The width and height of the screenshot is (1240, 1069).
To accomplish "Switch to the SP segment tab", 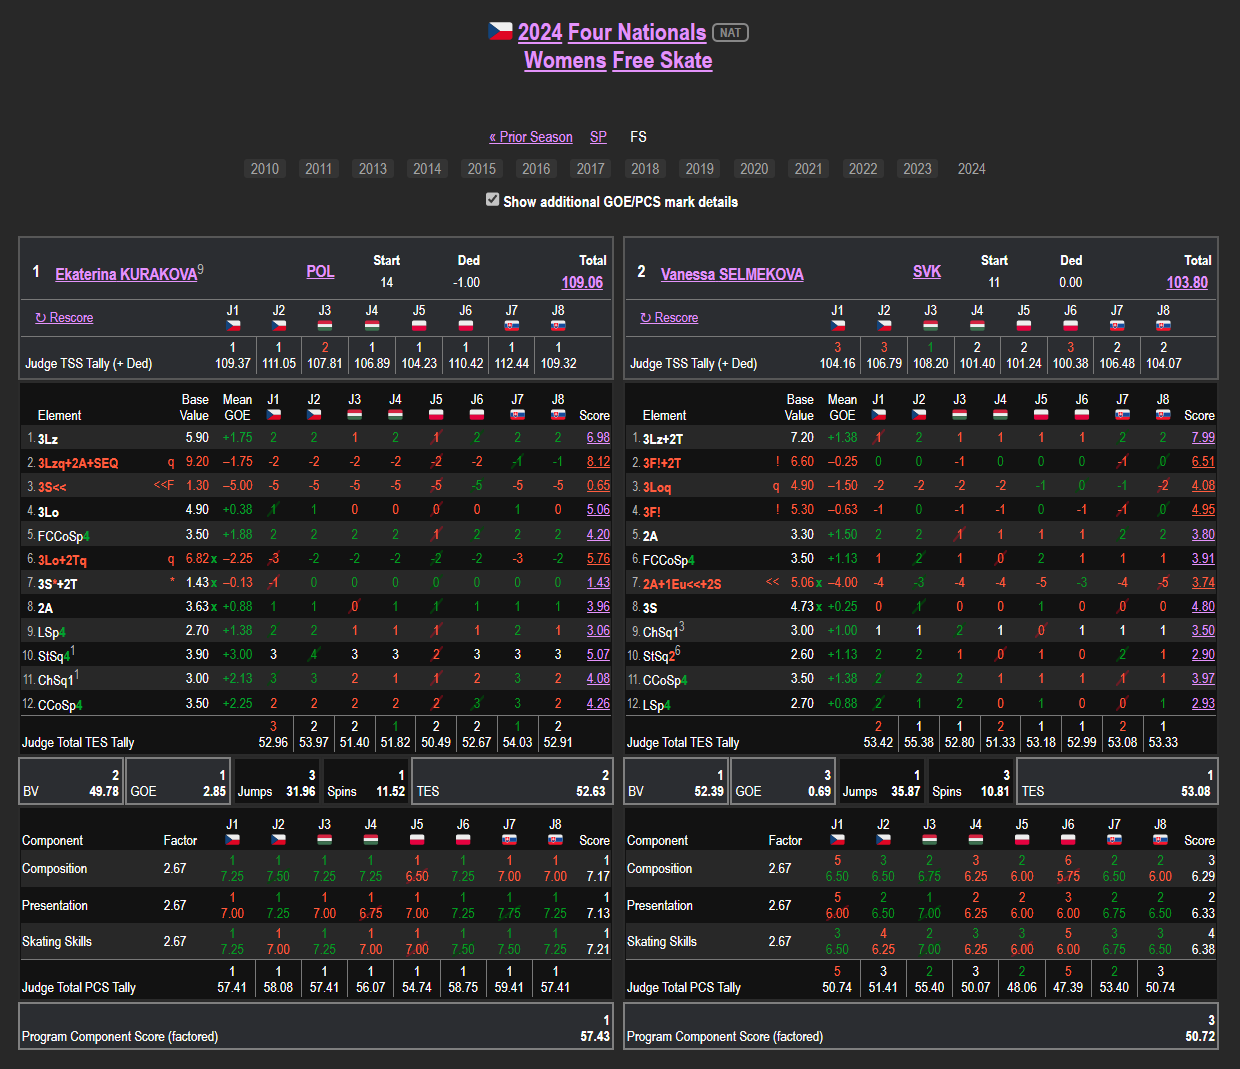I will tap(598, 137).
